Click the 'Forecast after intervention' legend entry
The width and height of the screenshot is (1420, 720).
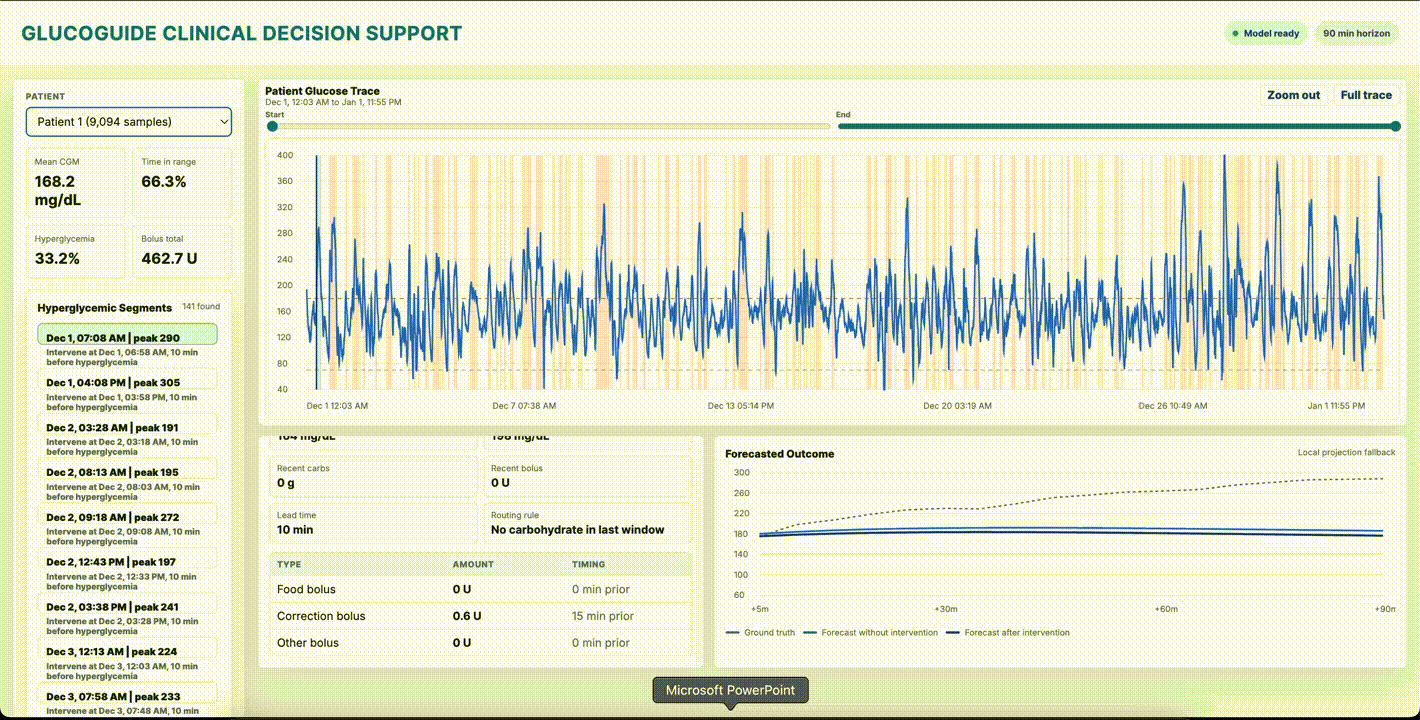point(1008,633)
